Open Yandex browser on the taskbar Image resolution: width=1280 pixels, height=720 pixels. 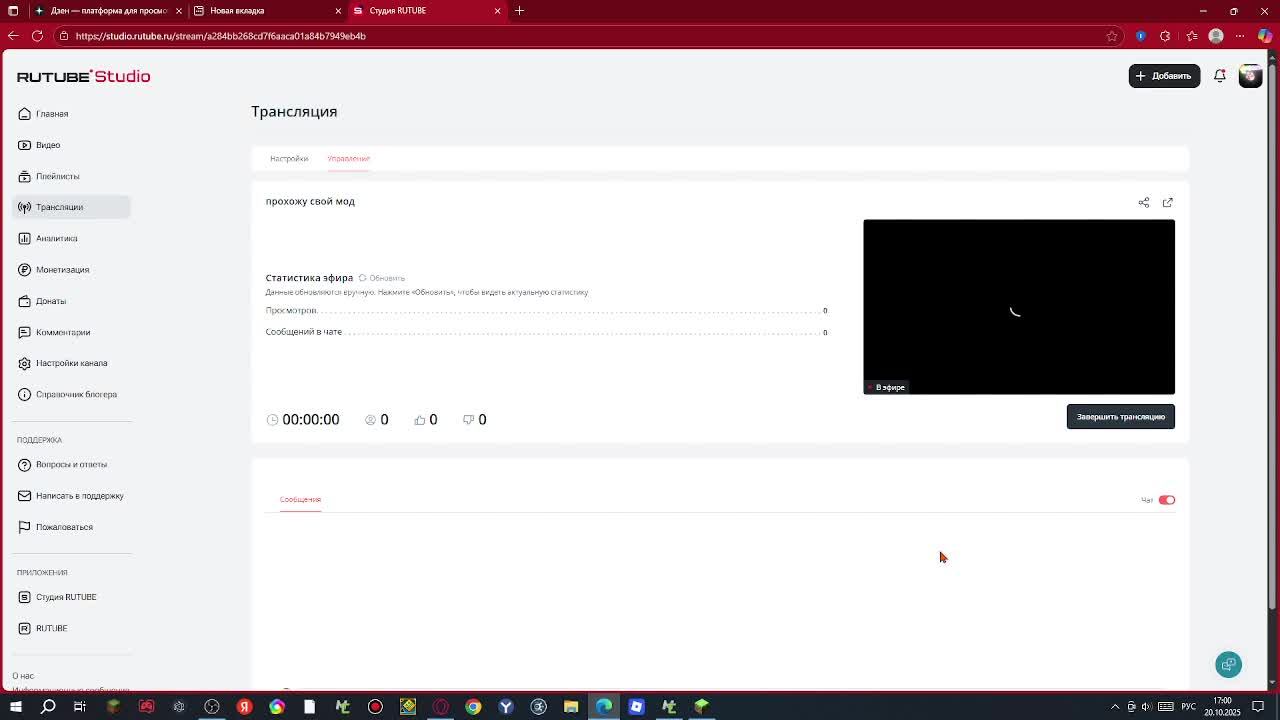[244, 707]
